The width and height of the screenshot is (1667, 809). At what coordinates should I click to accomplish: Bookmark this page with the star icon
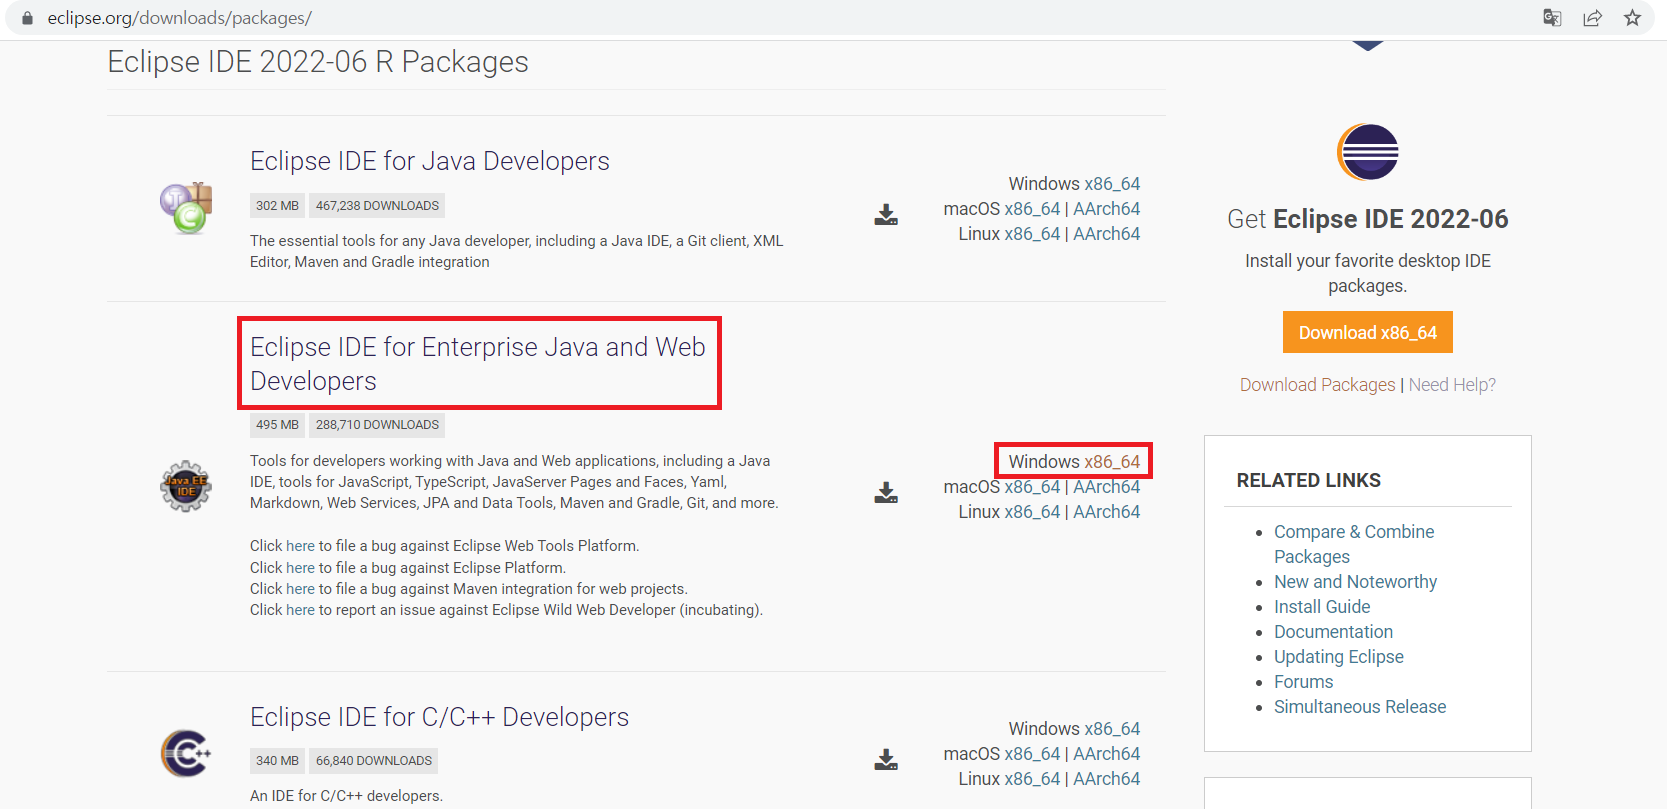pos(1632,18)
